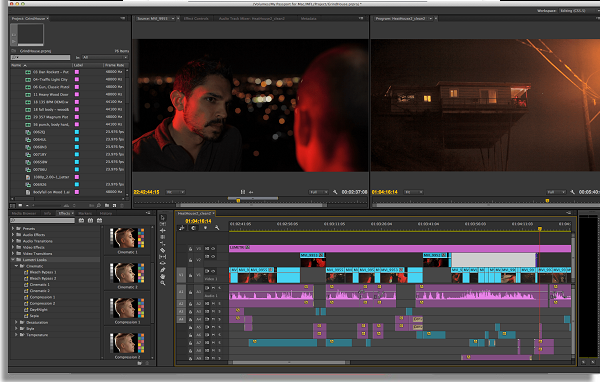
Task: Toggle track output eye on V2
Action: (213, 256)
